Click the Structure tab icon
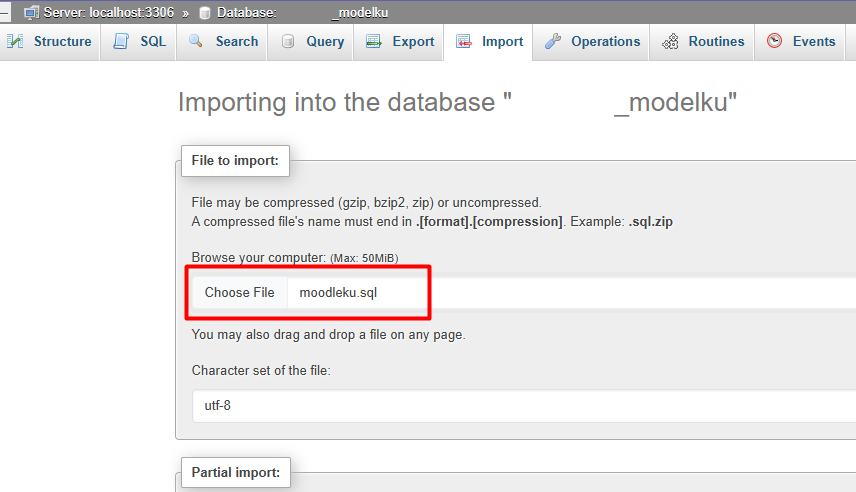The image size is (856, 492). click(15, 41)
